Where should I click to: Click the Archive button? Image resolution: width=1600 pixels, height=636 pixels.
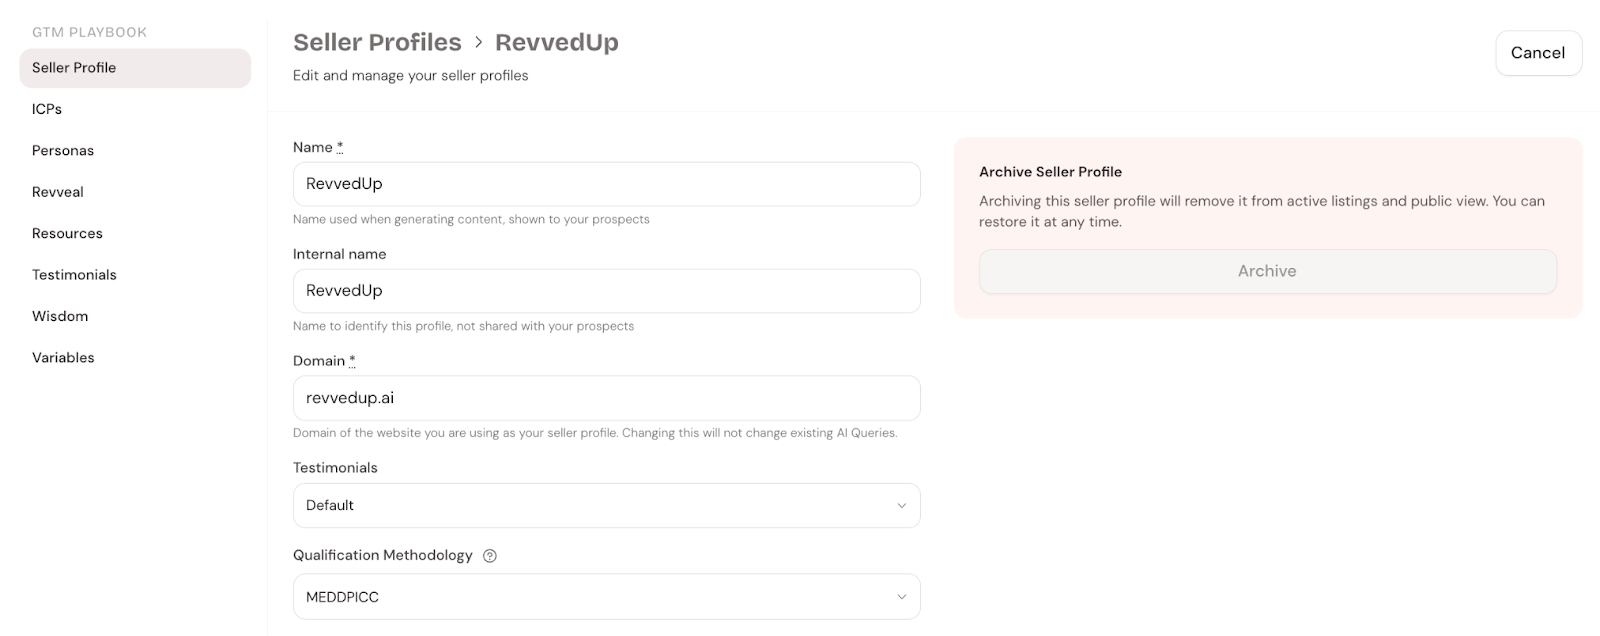click(x=1267, y=271)
